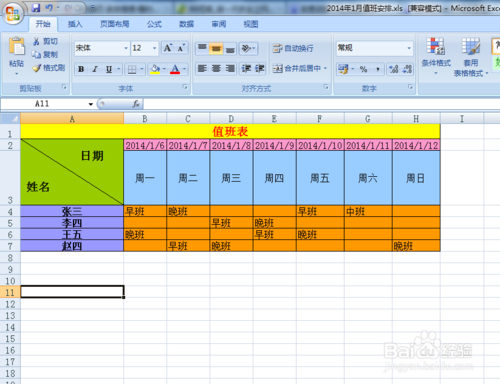
Task: Open 套用表格格式 table styles
Action: pyautogui.click(x=470, y=57)
